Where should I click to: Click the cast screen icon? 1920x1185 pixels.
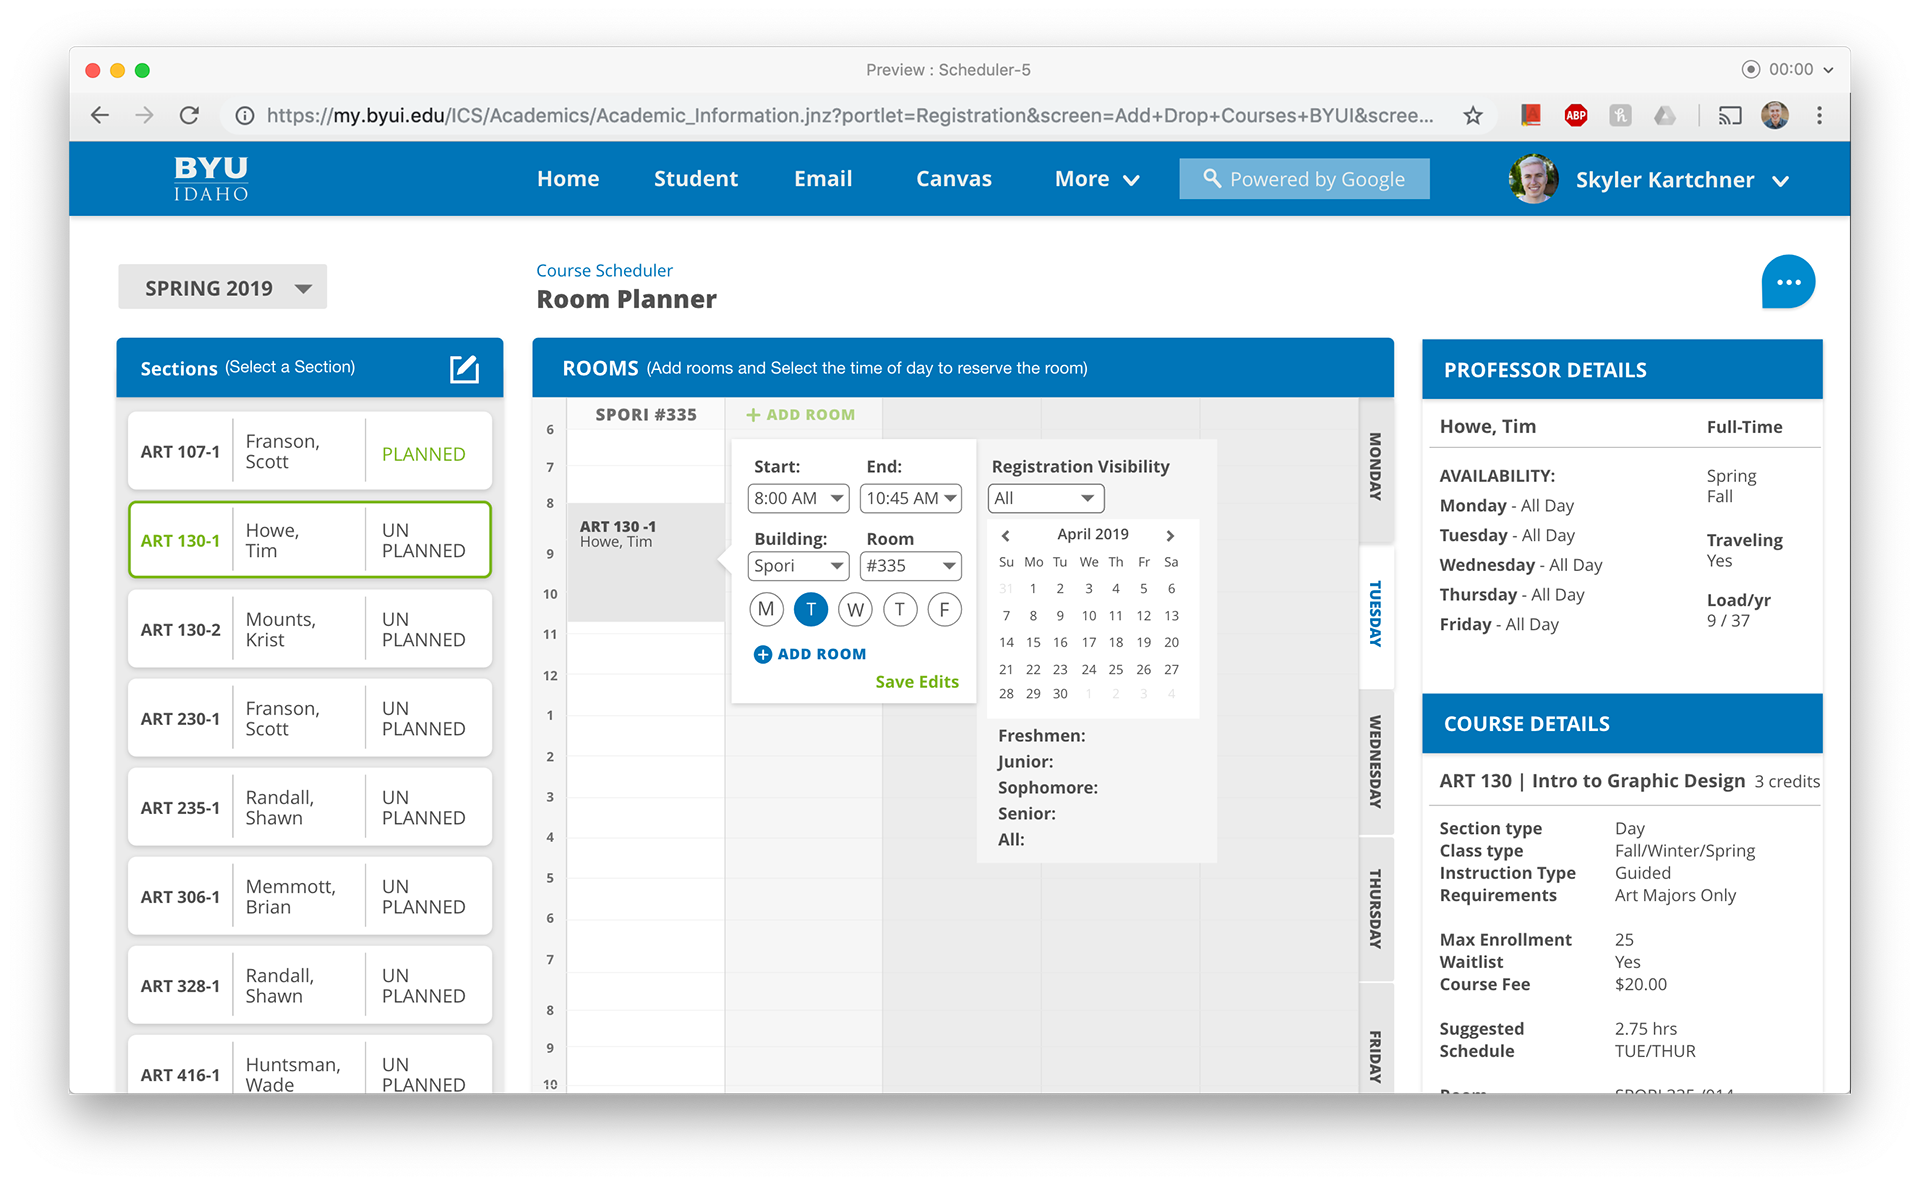(x=1730, y=115)
